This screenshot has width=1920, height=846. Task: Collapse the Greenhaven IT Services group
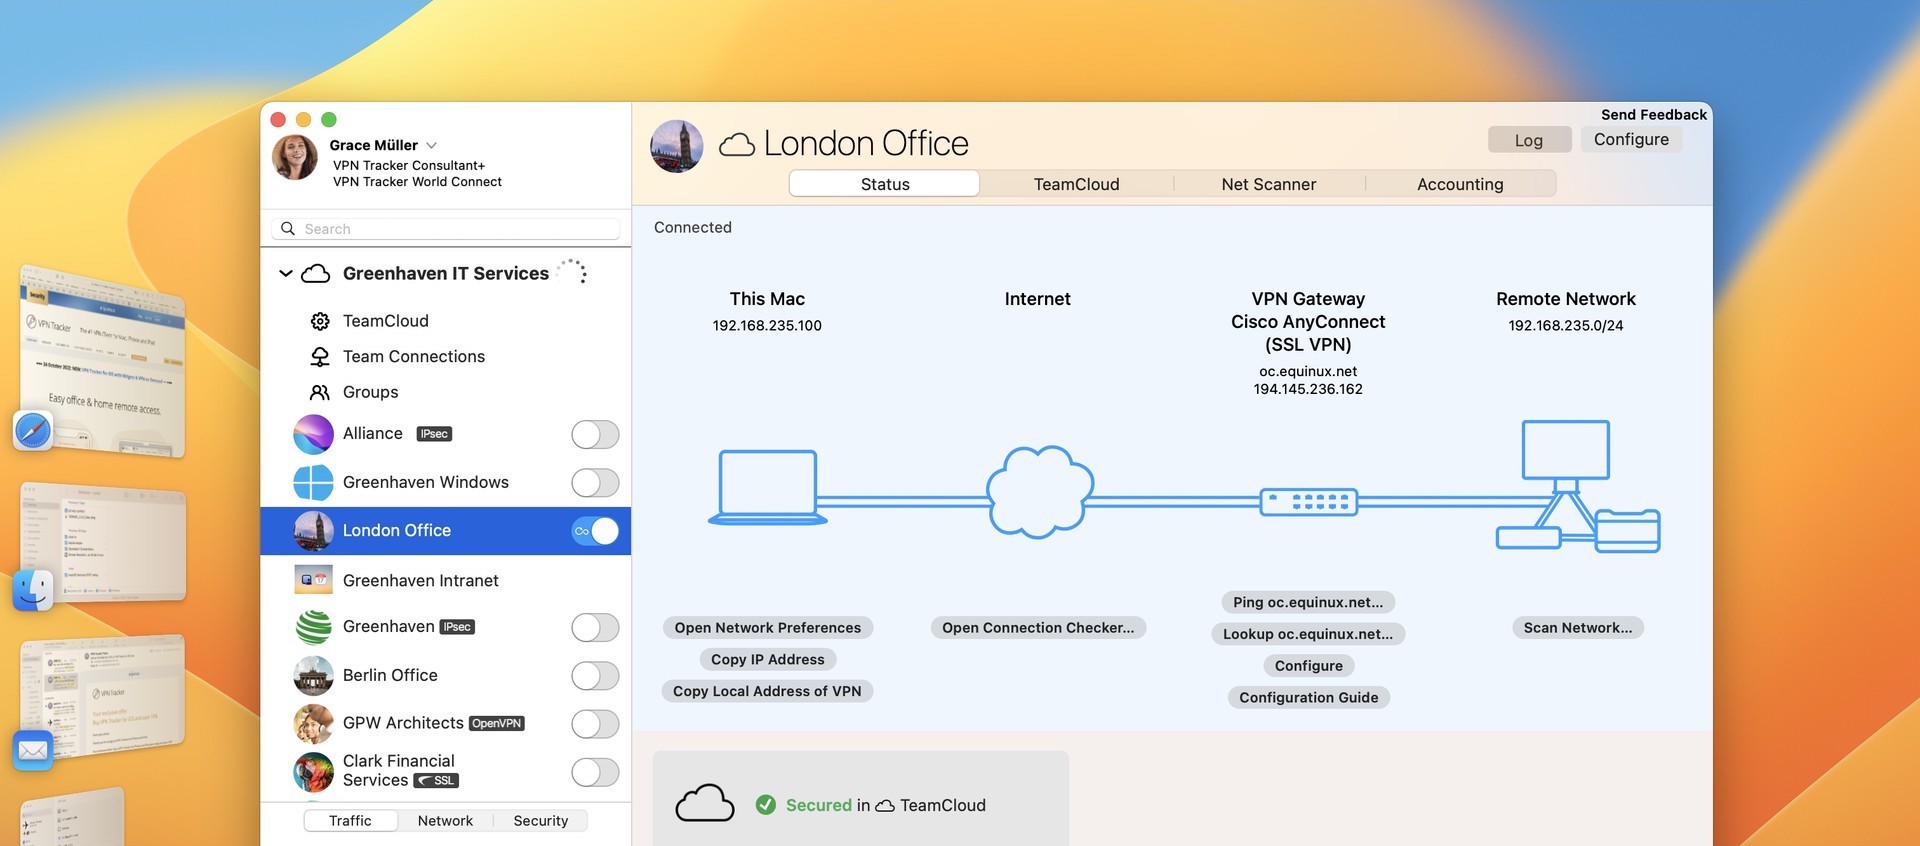[286, 273]
